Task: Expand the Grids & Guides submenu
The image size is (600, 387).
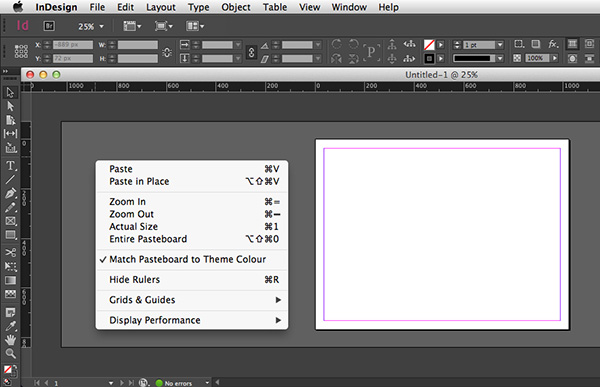Action: pyautogui.click(x=192, y=300)
